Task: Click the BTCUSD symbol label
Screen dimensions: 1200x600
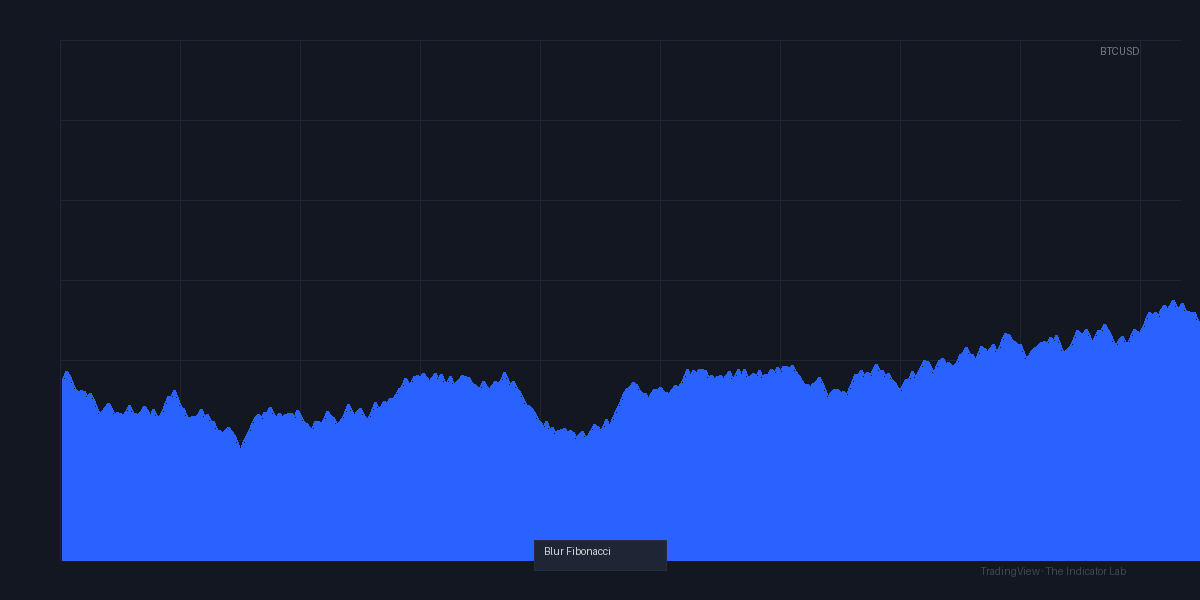Action: [1119, 51]
